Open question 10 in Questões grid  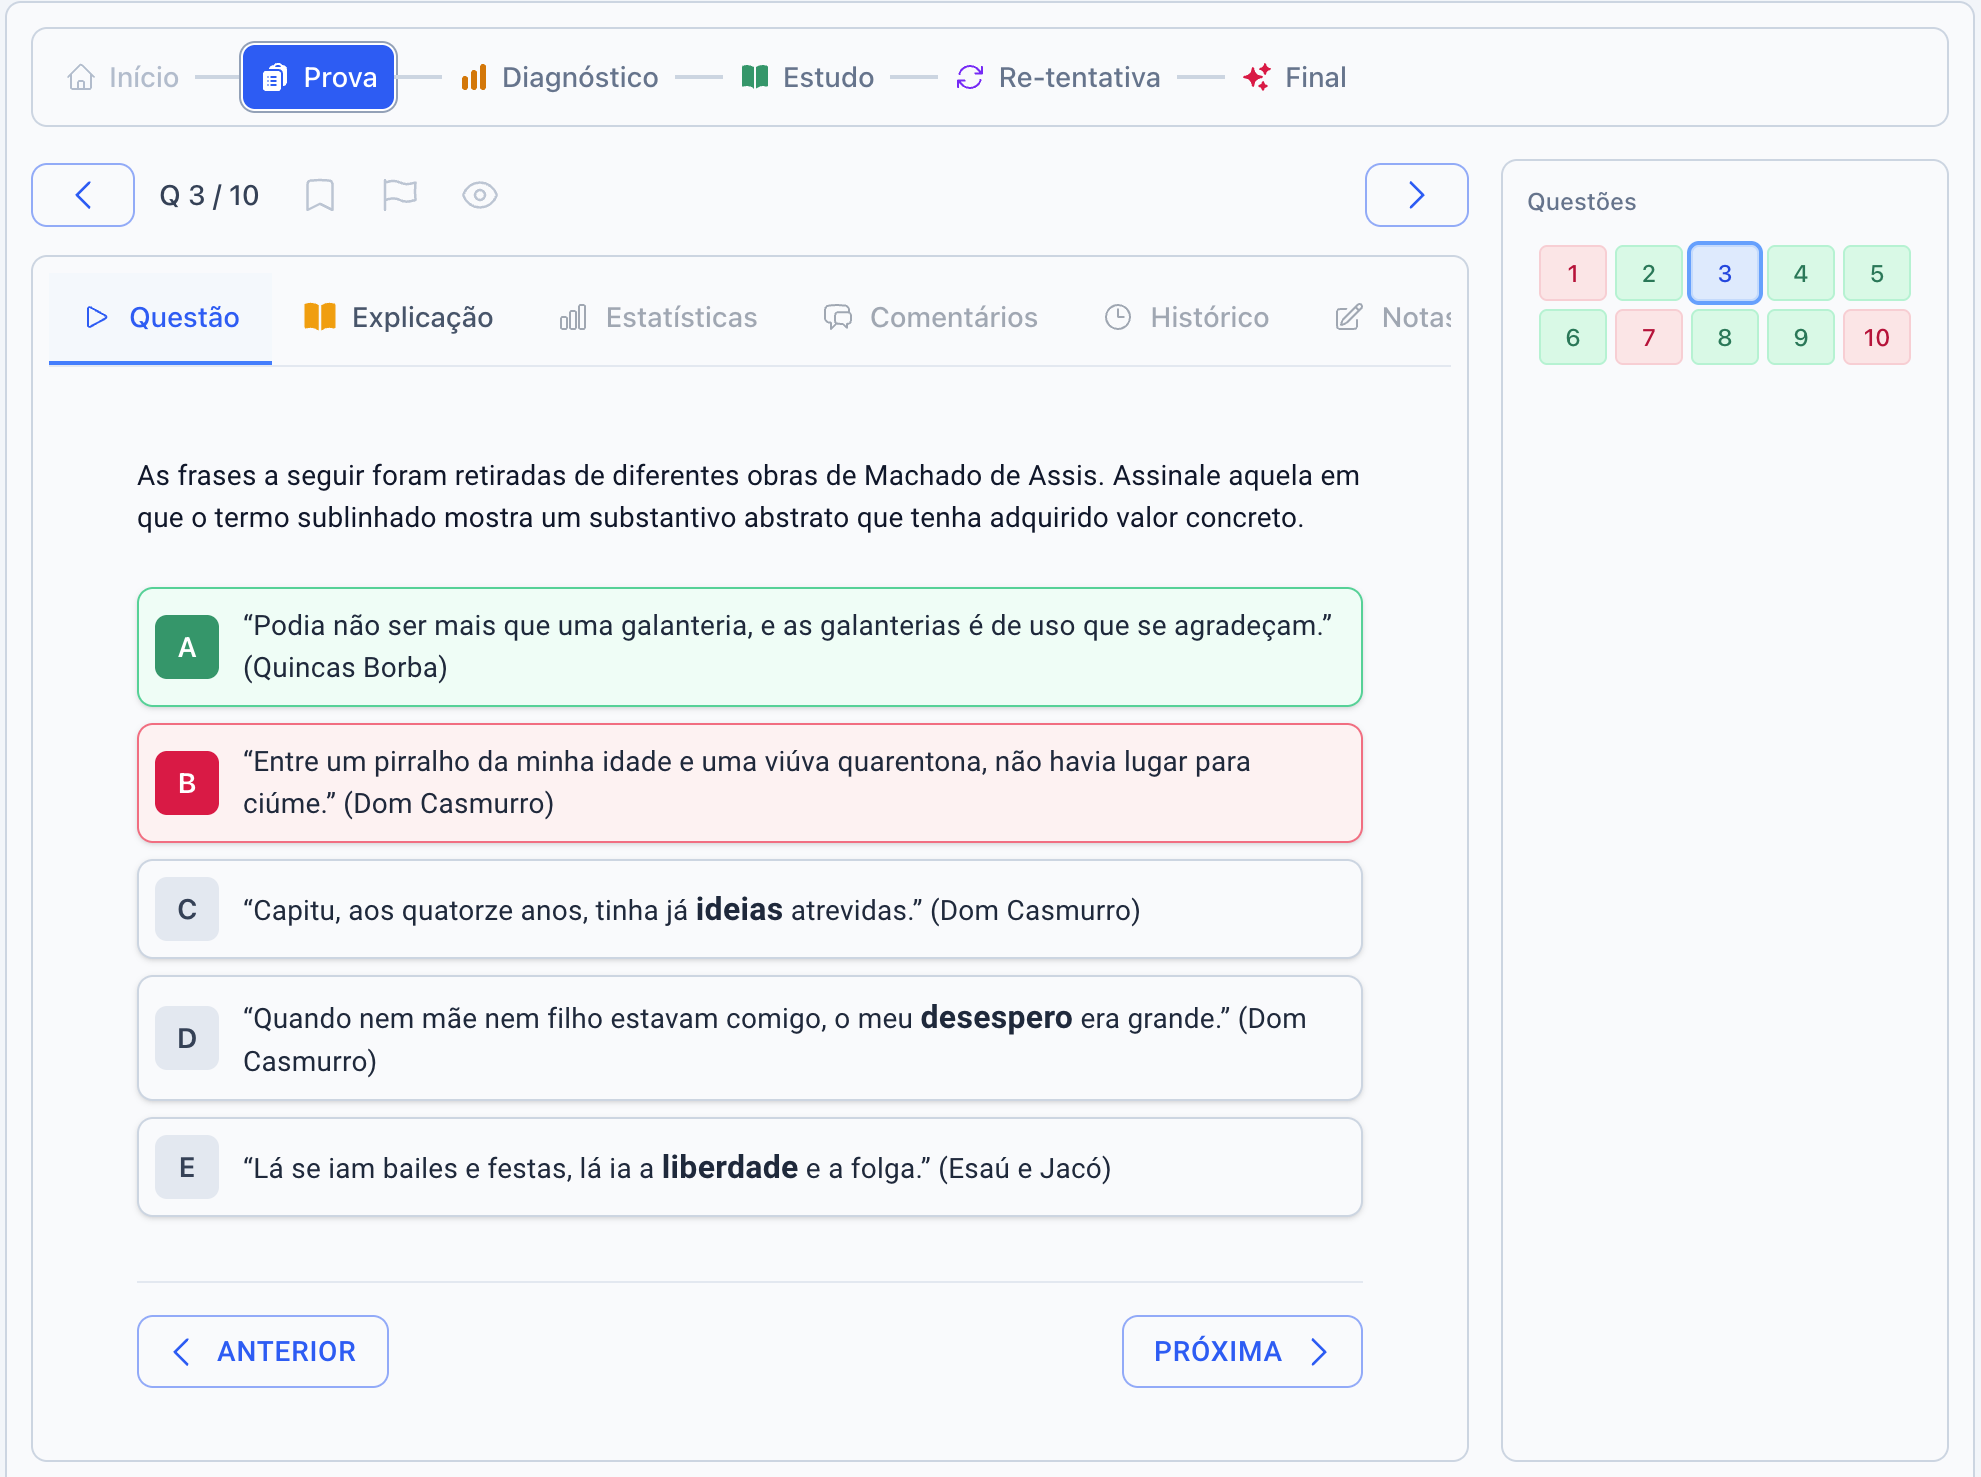pyautogui.click(x=1876, y=337)
